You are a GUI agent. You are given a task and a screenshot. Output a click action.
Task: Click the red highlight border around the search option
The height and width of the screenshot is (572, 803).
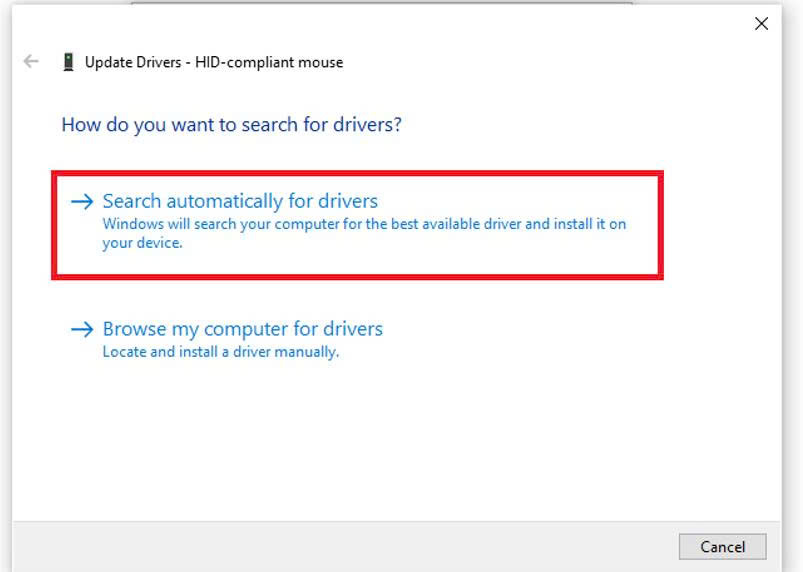pos(356,175)
